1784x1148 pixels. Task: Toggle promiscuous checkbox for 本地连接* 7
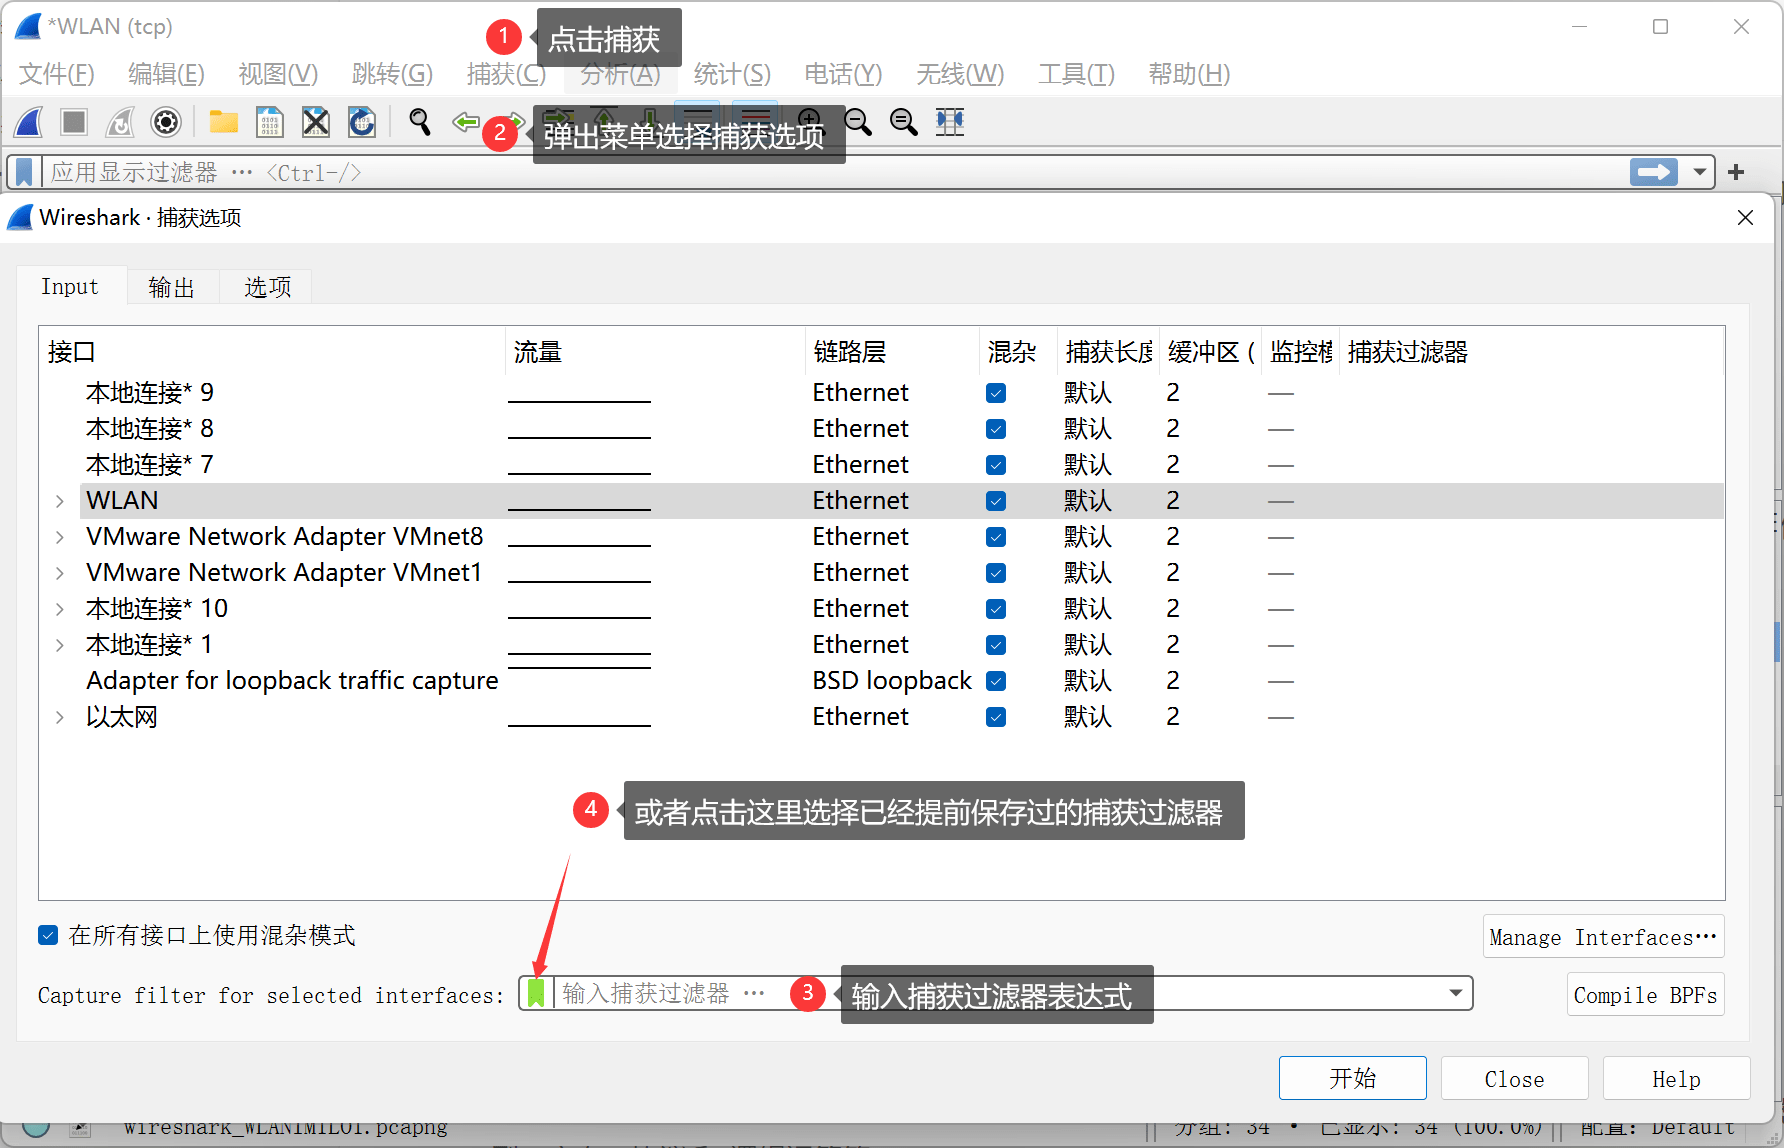[x=996, y=465]
